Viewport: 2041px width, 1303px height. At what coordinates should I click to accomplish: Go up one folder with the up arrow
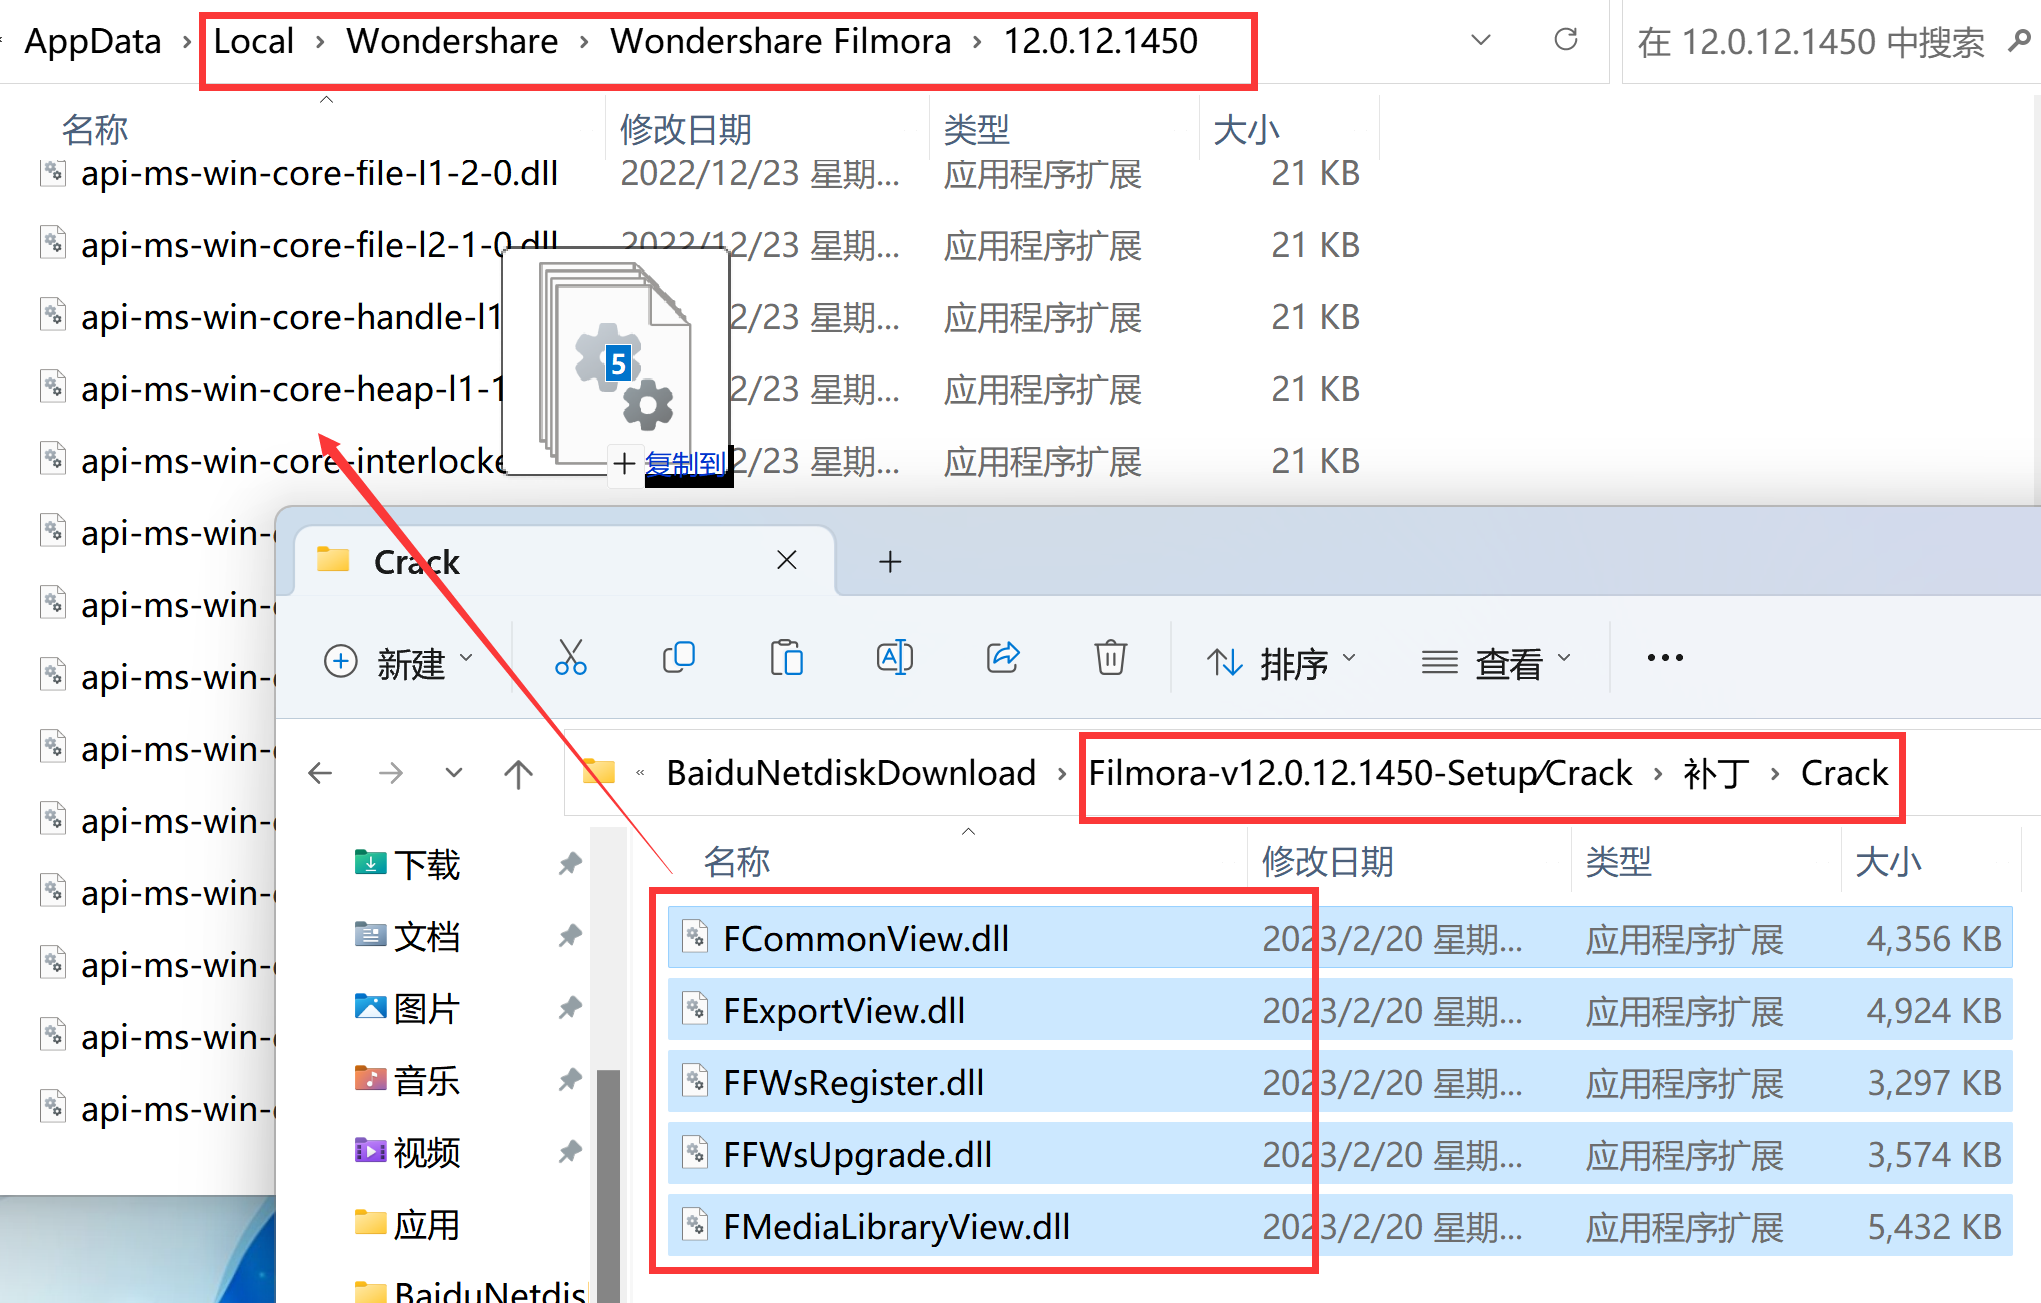(x=518, y=774)
